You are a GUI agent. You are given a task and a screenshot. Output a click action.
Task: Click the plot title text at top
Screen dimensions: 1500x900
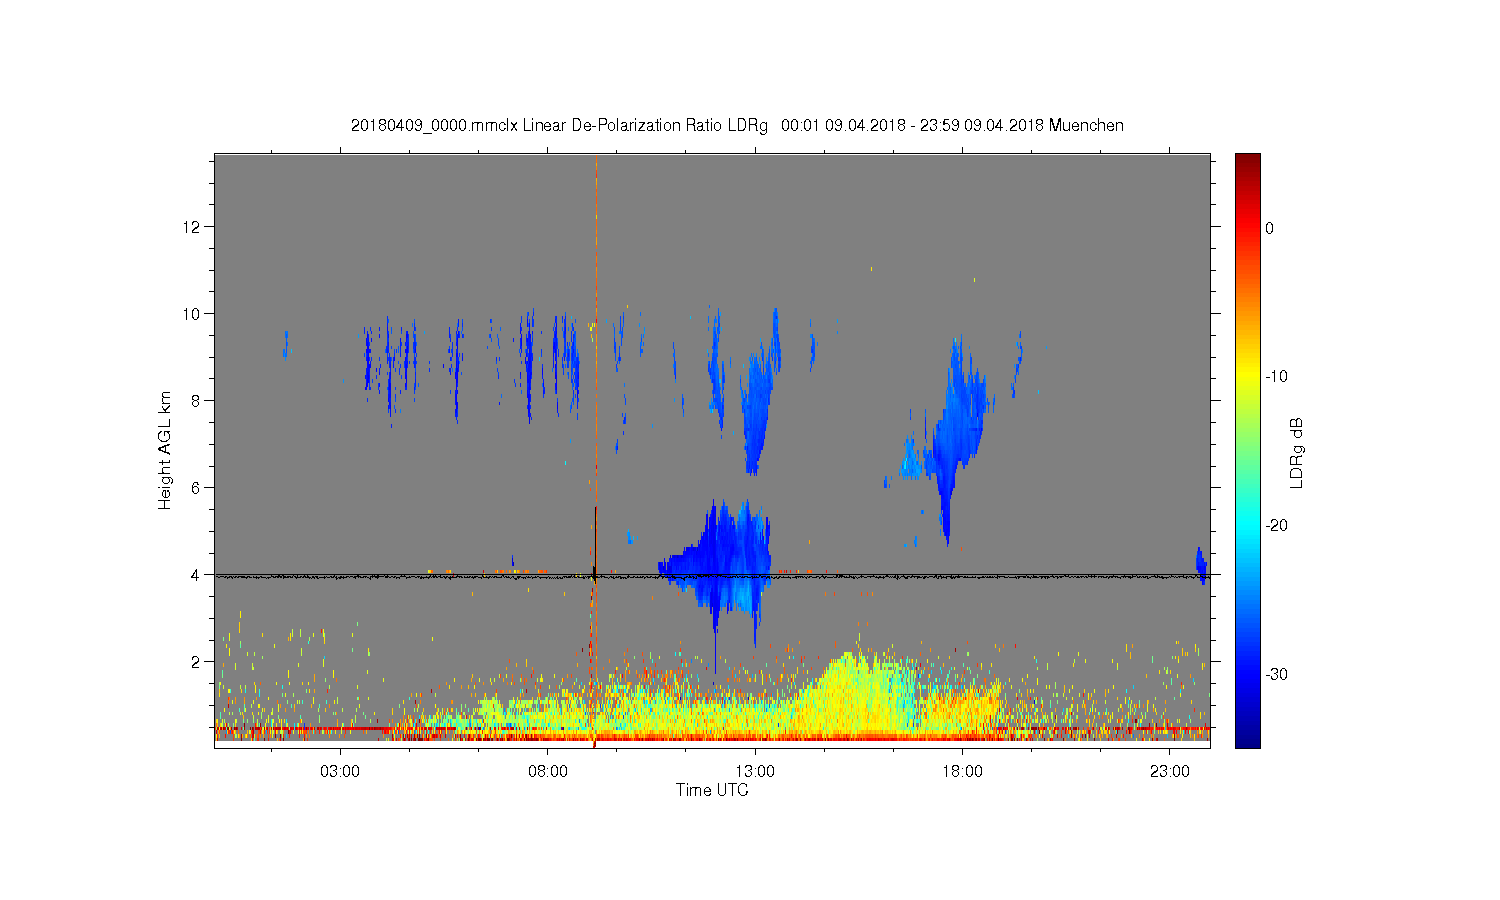[x=737, y=126]
